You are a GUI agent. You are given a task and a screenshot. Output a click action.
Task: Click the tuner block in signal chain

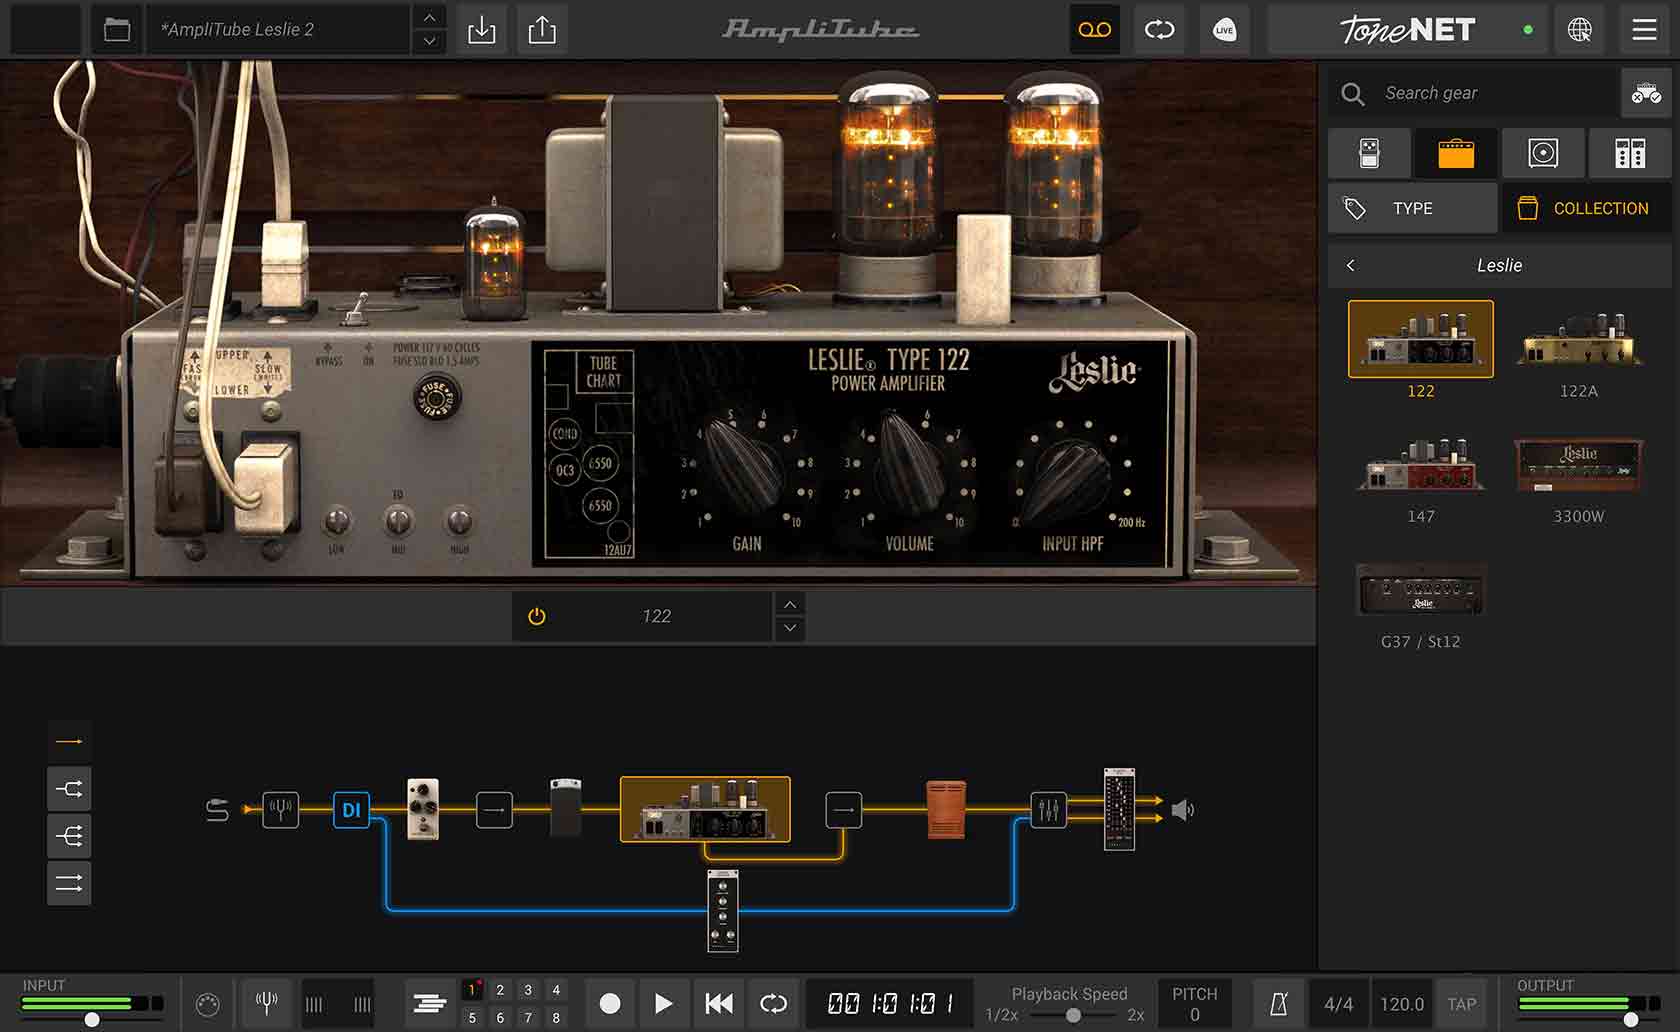(281, 809)
